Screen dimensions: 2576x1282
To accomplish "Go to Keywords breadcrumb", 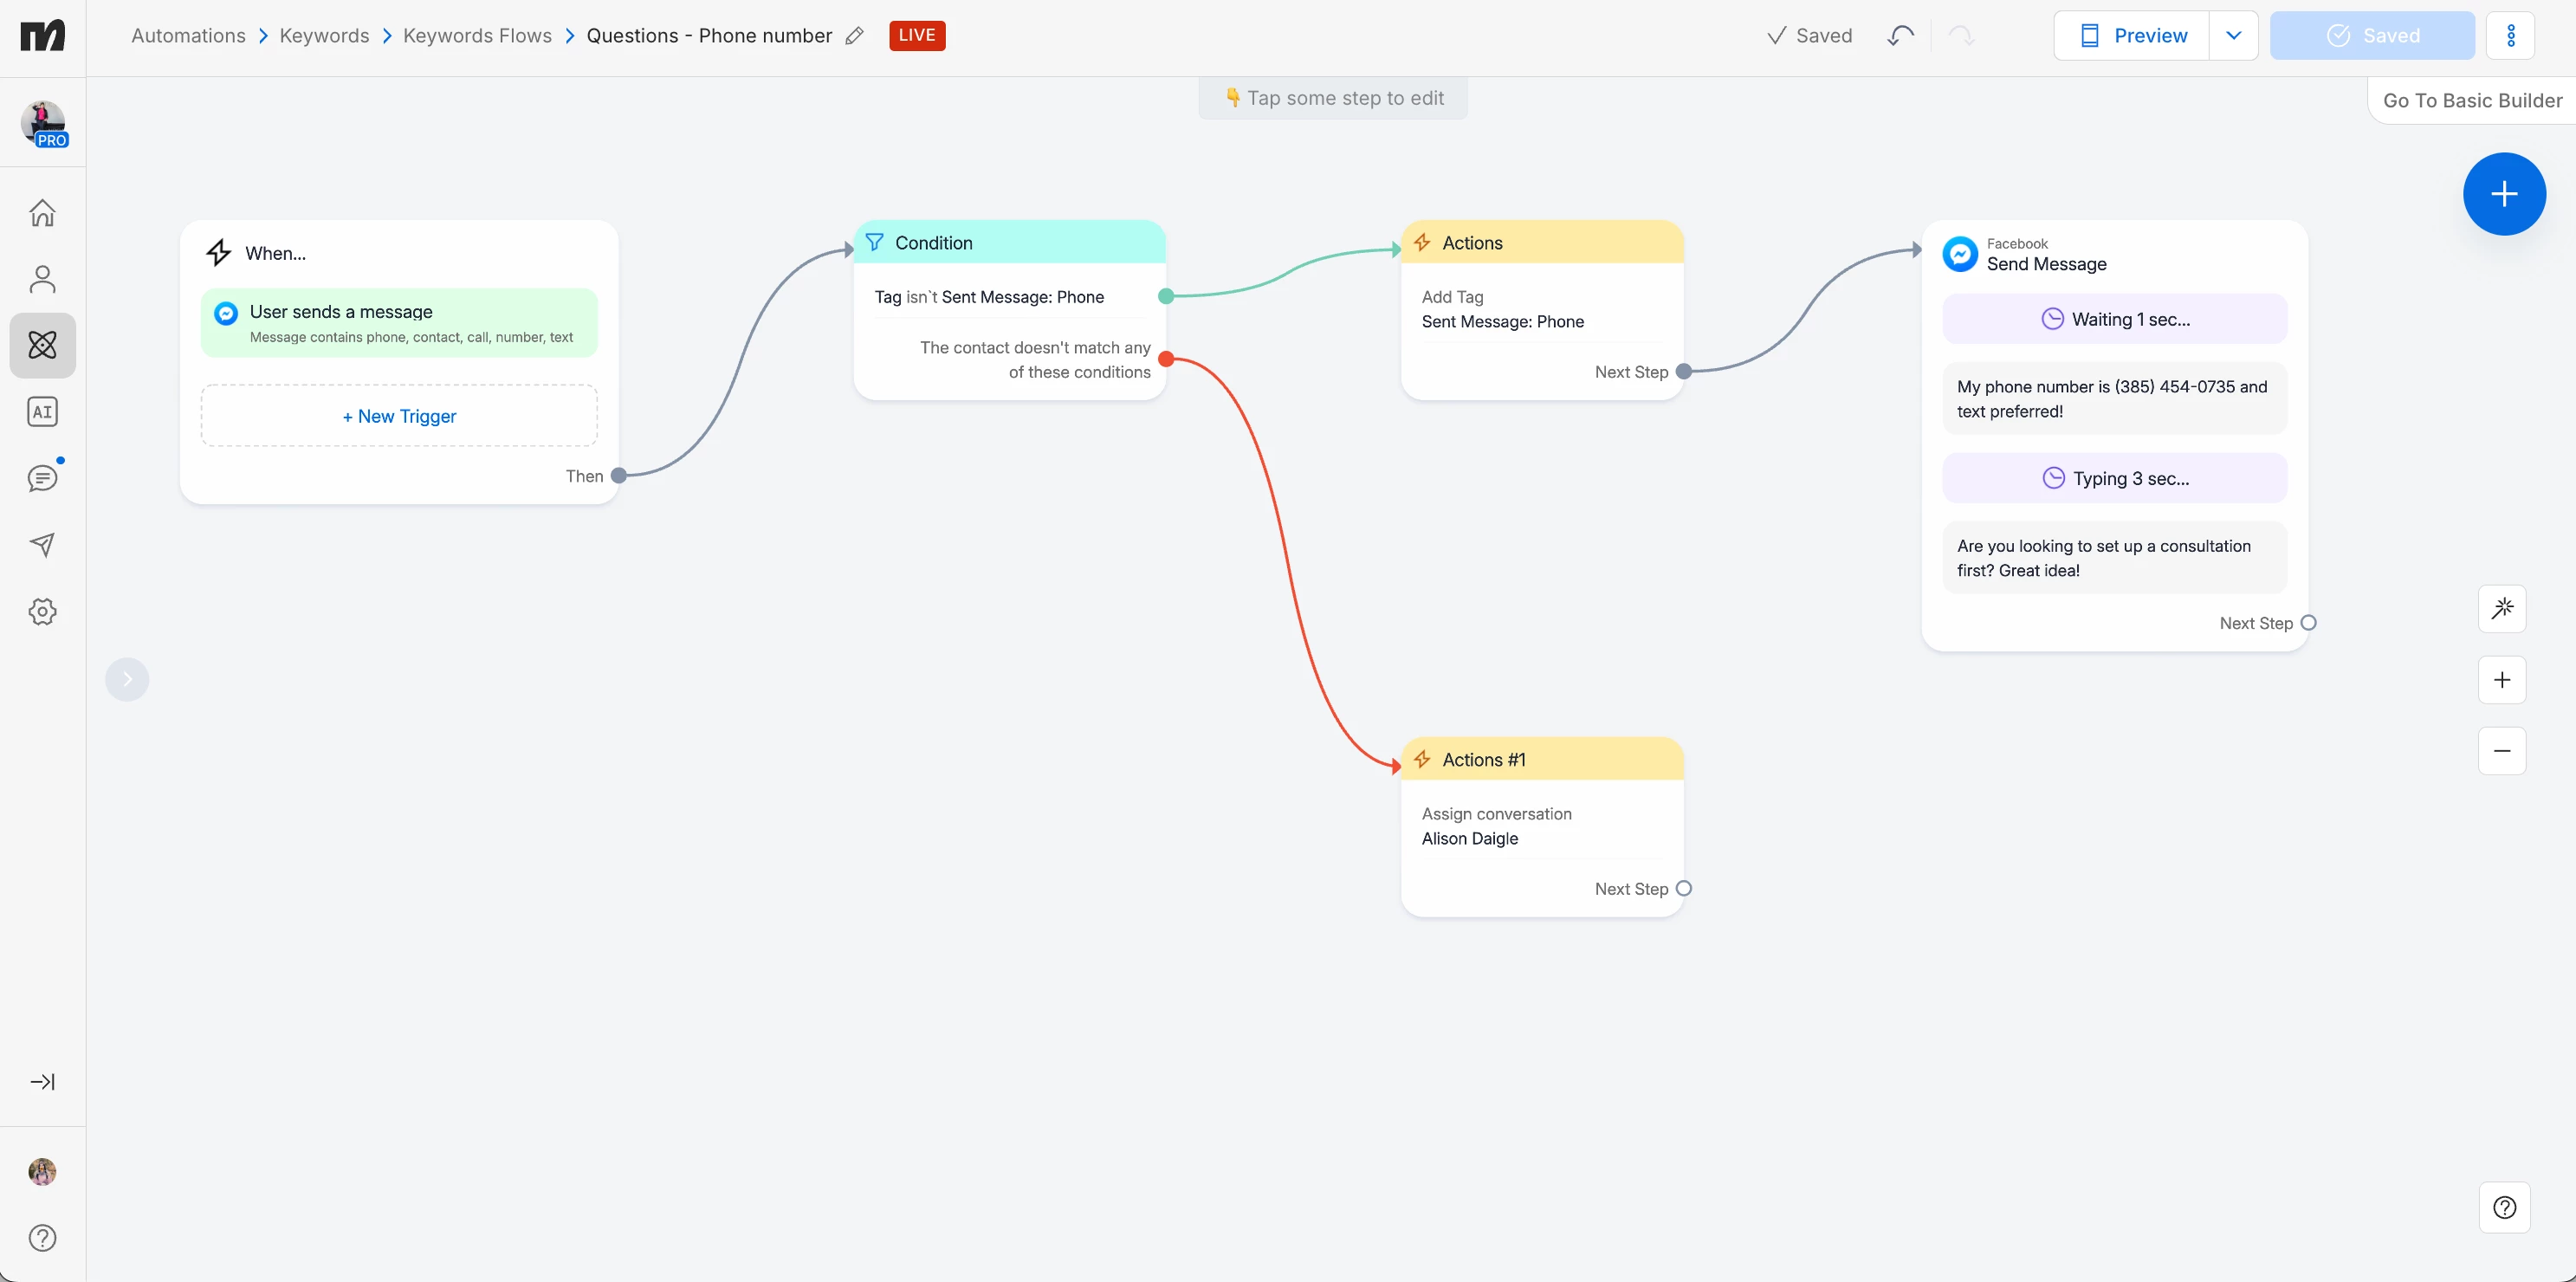I will point(324,36).
